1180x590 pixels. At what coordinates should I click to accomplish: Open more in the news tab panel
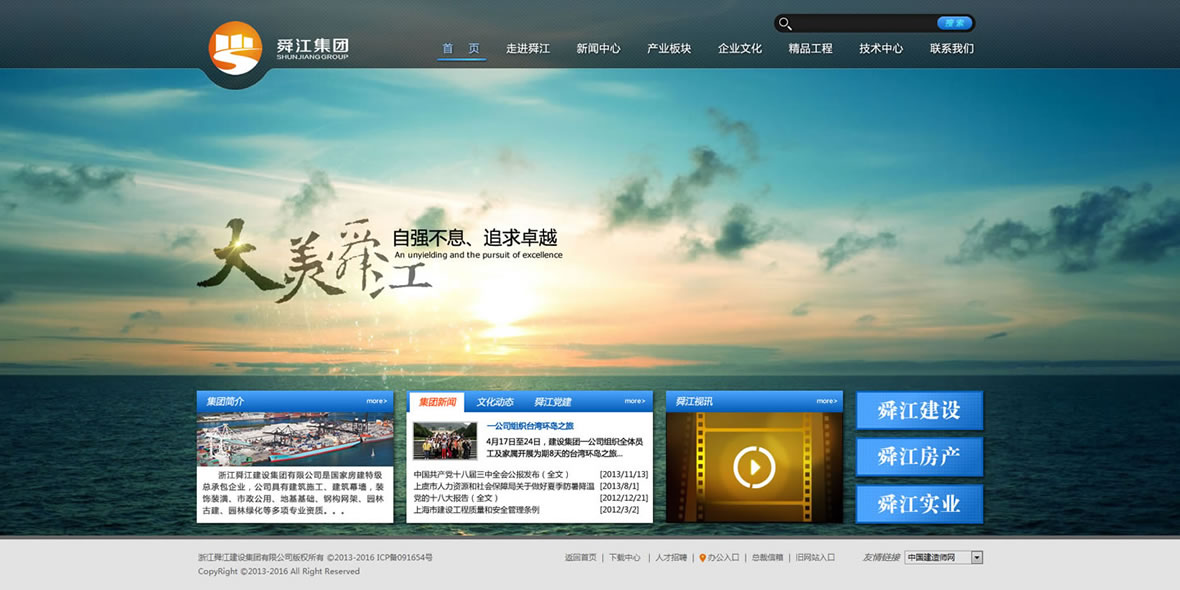(x=635, y=401)
